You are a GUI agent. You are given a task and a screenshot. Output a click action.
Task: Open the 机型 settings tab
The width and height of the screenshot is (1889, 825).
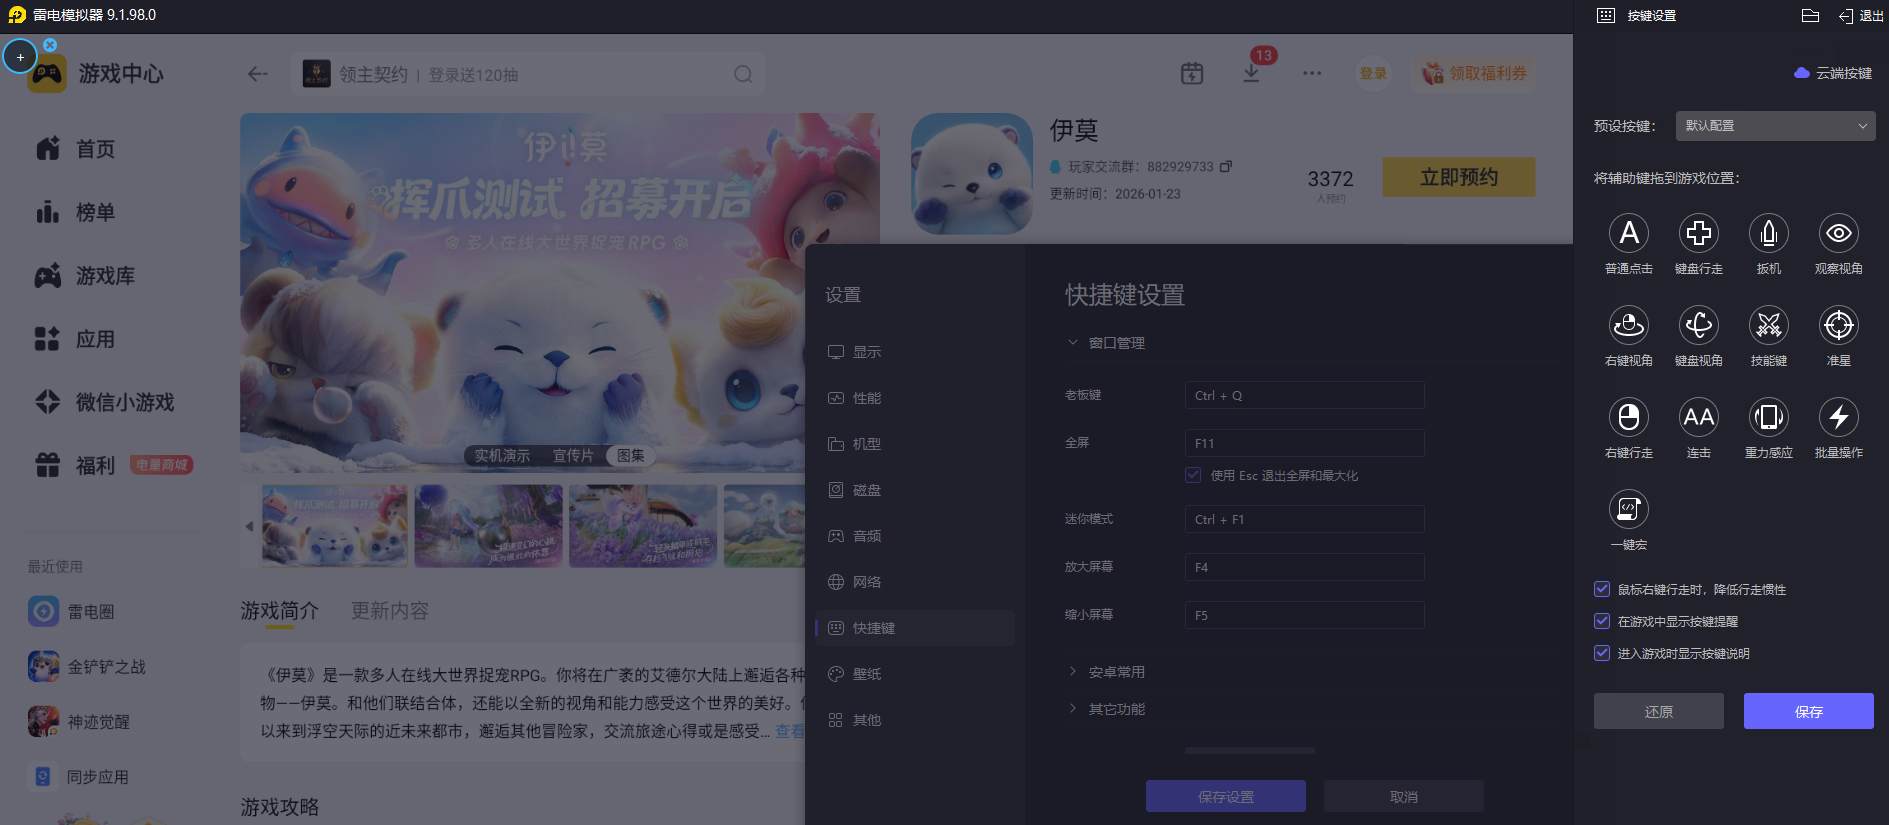coord(915,444)
